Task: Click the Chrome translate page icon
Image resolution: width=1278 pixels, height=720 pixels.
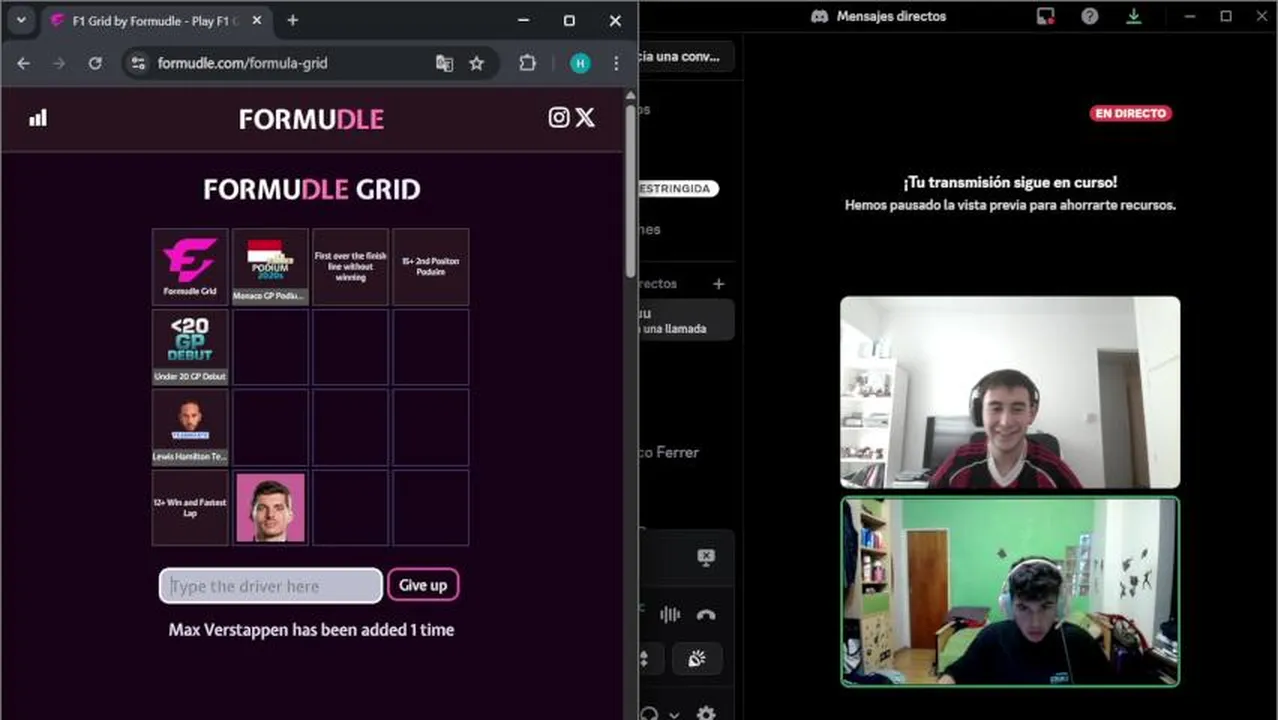Action: (x=444, y=63)
